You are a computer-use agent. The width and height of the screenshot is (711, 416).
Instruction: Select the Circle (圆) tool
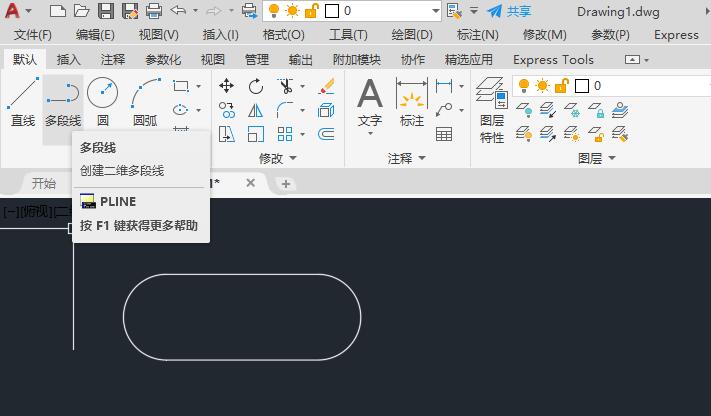point(102,102)
